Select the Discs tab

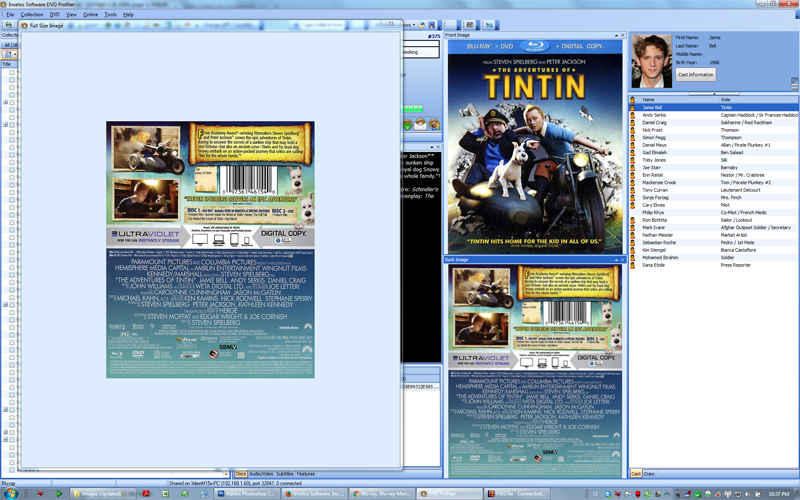[241, 474]
